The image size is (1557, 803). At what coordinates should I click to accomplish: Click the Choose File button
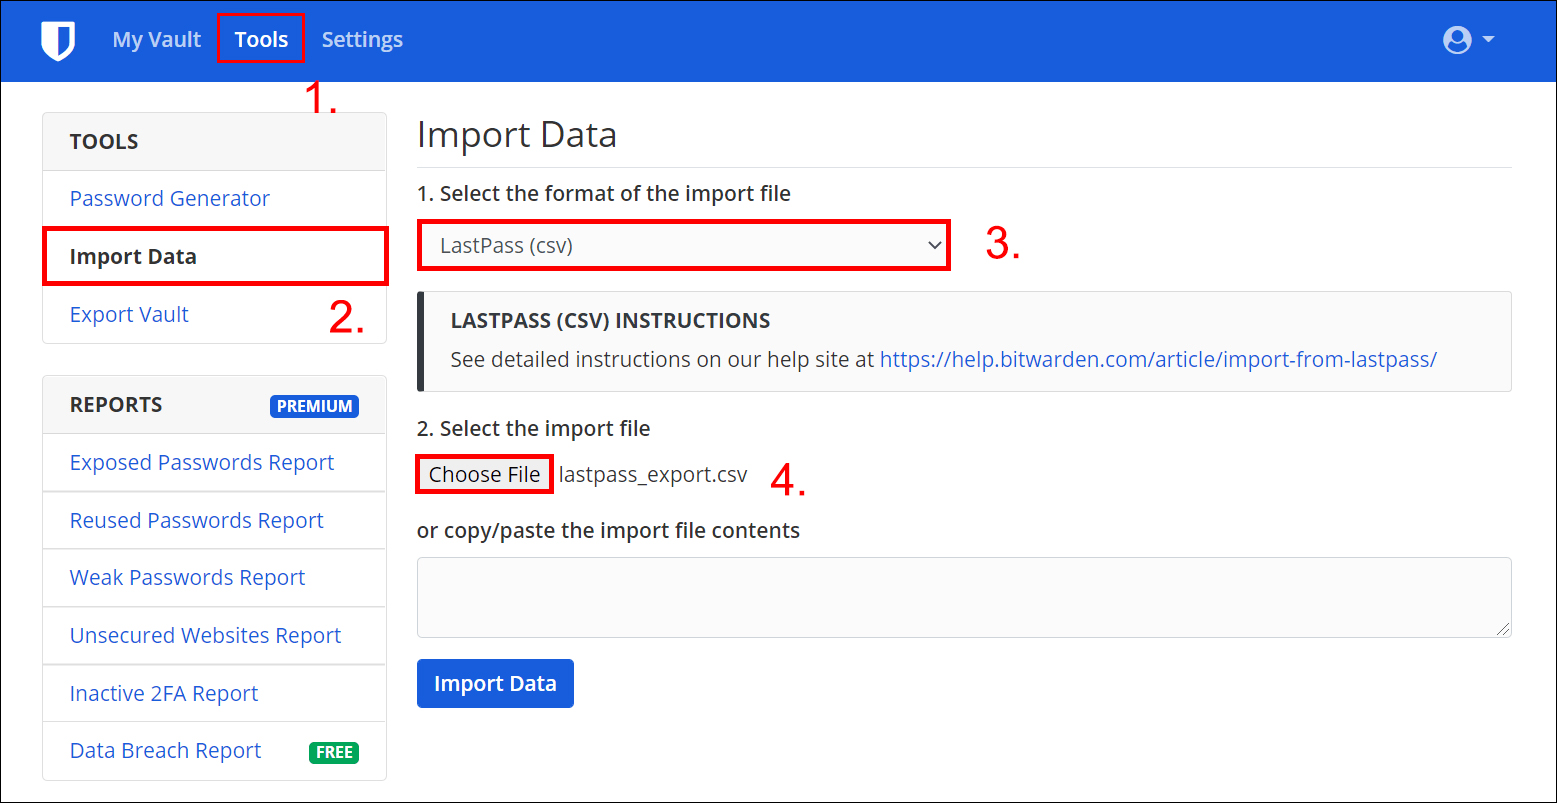tap(485, 474)
